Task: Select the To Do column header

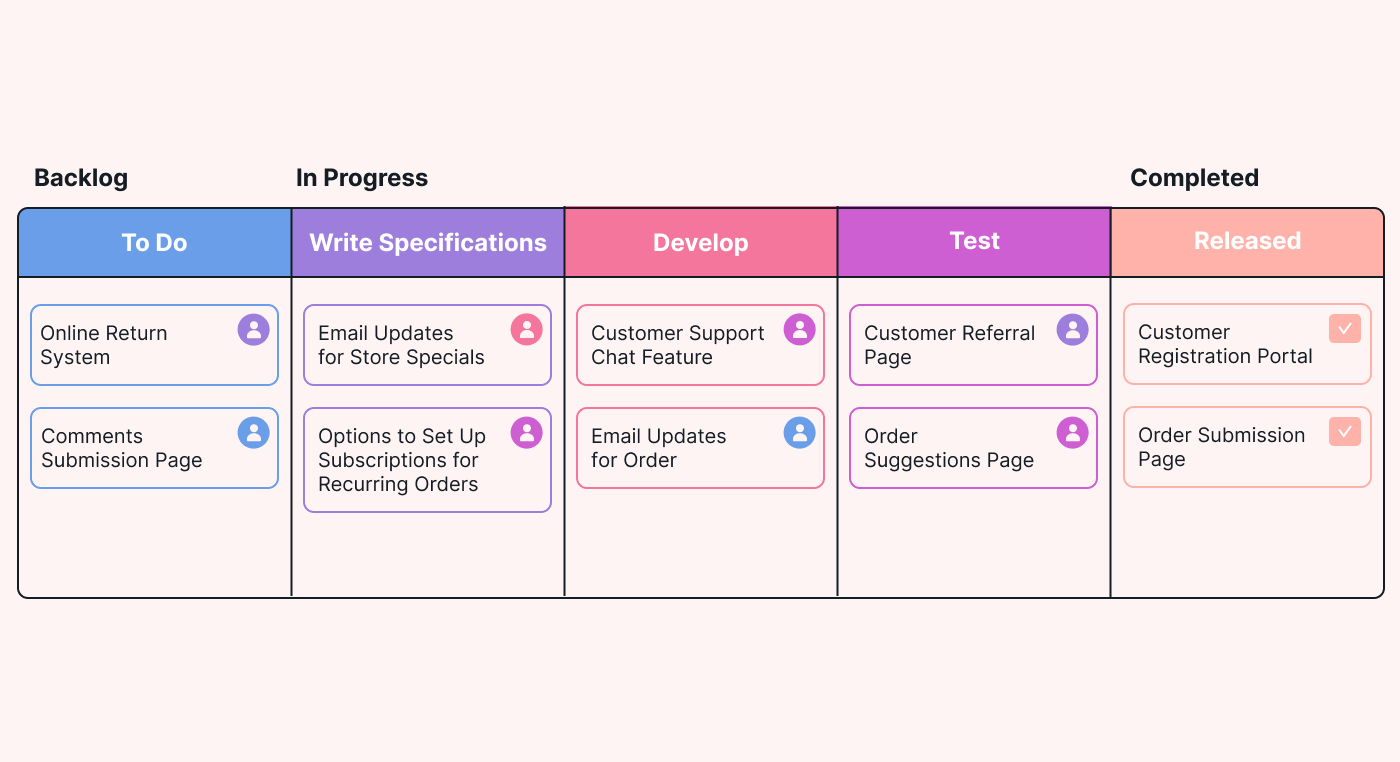Action: [155, 243]
